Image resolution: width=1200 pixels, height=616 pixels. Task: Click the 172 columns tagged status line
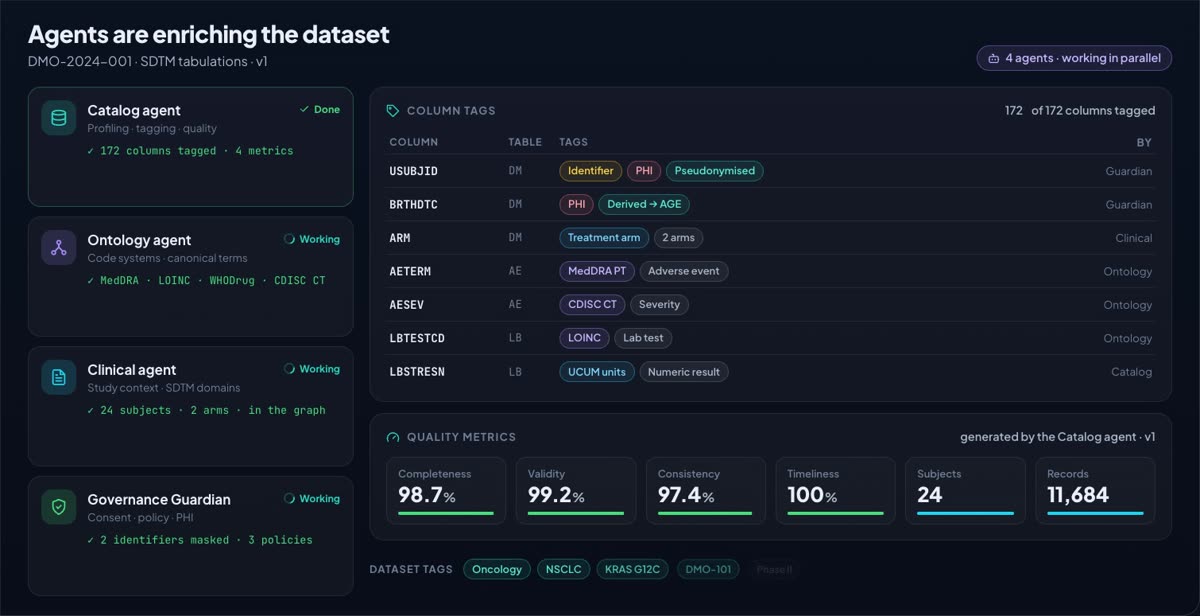190,151
